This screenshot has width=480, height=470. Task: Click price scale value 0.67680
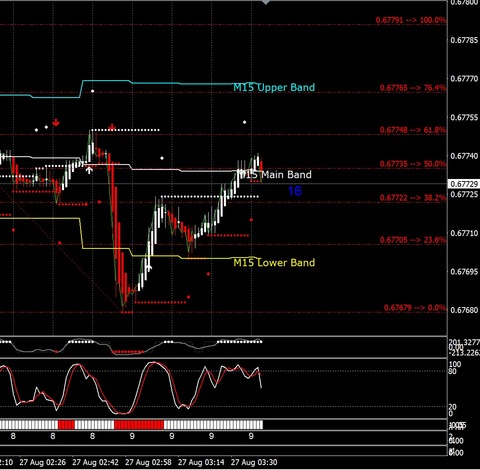click(464, 310)
